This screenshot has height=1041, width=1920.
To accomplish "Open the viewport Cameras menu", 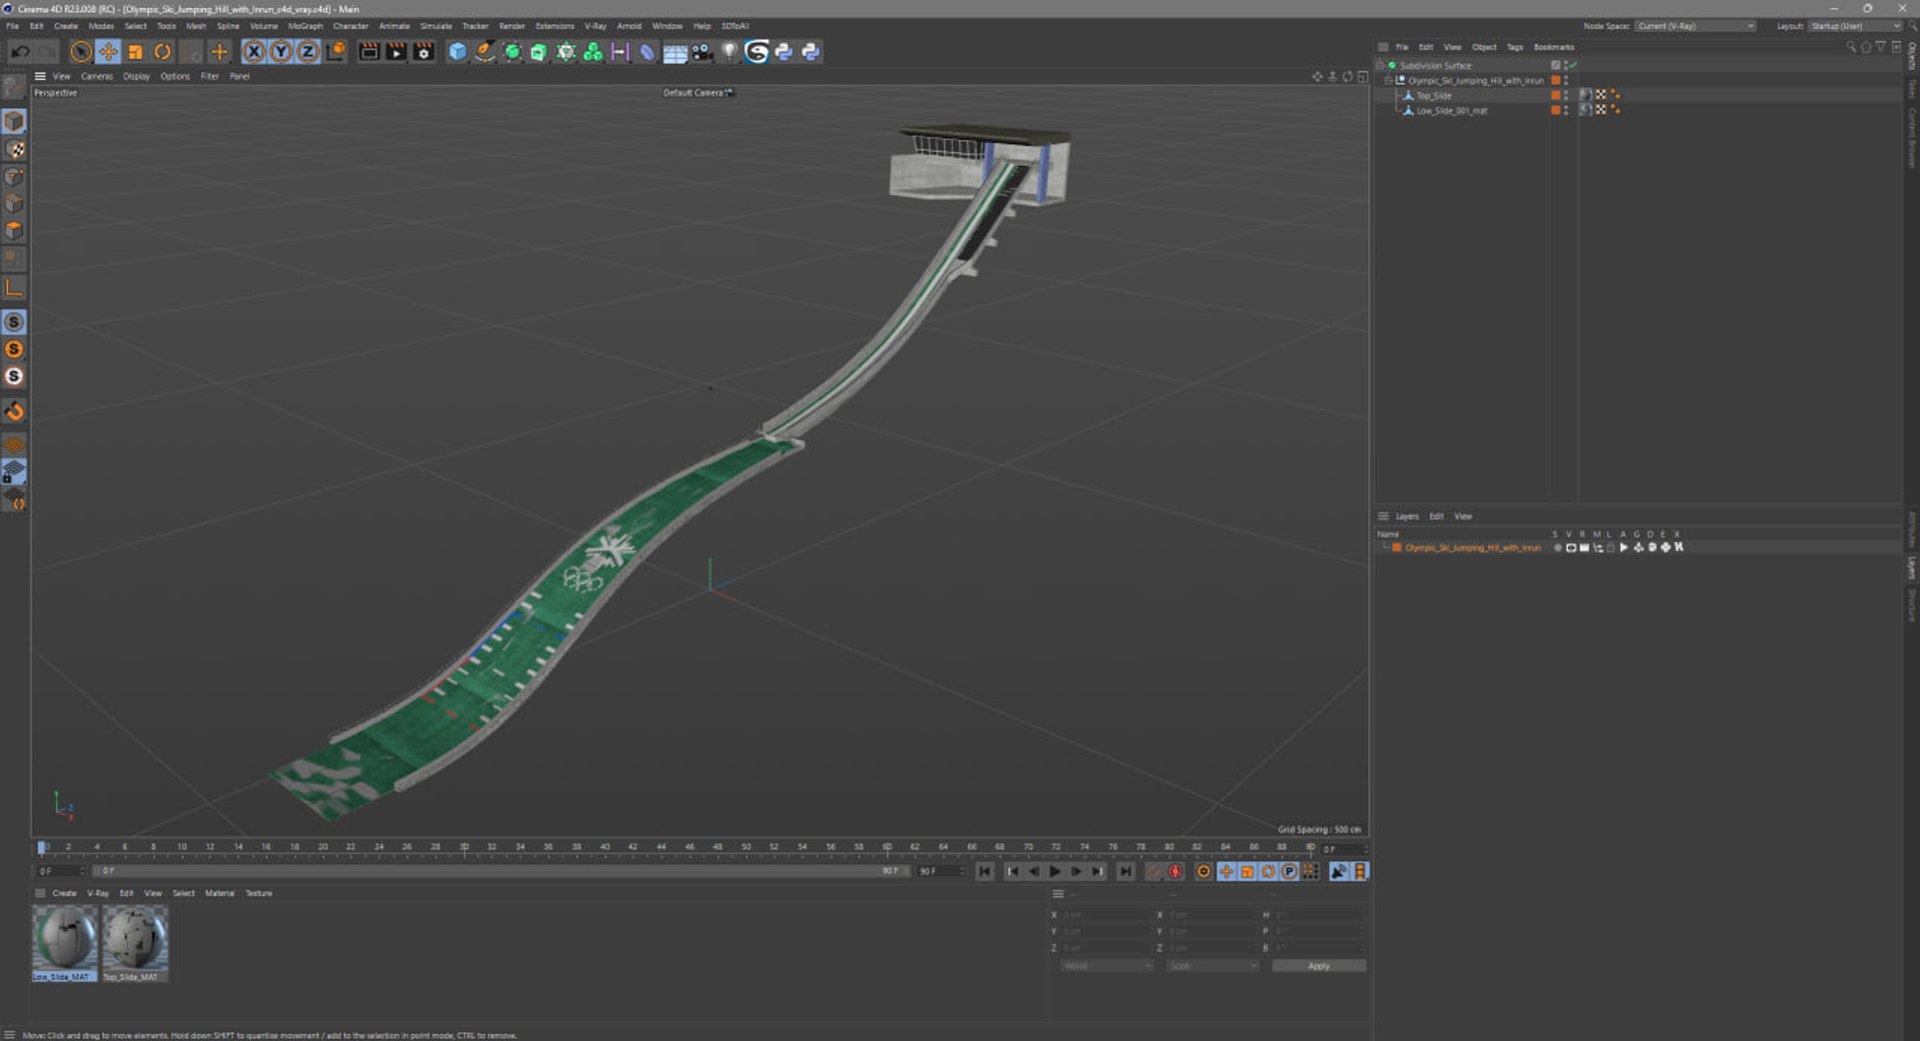I will [x=96, y=76].
